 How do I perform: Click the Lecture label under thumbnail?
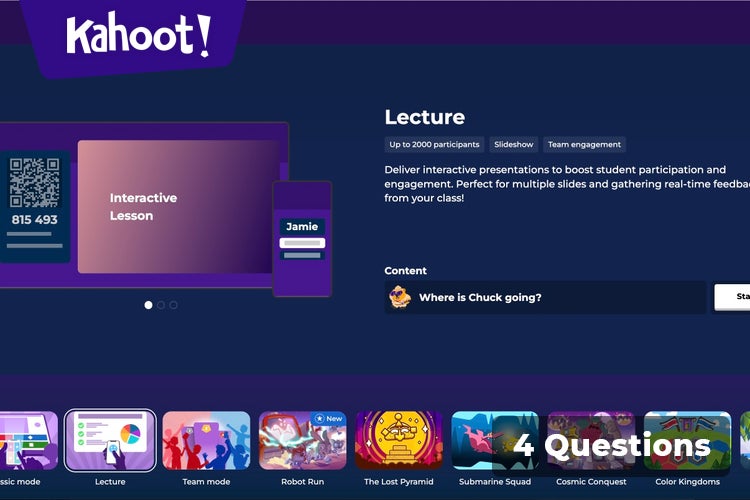click(110, 482)
